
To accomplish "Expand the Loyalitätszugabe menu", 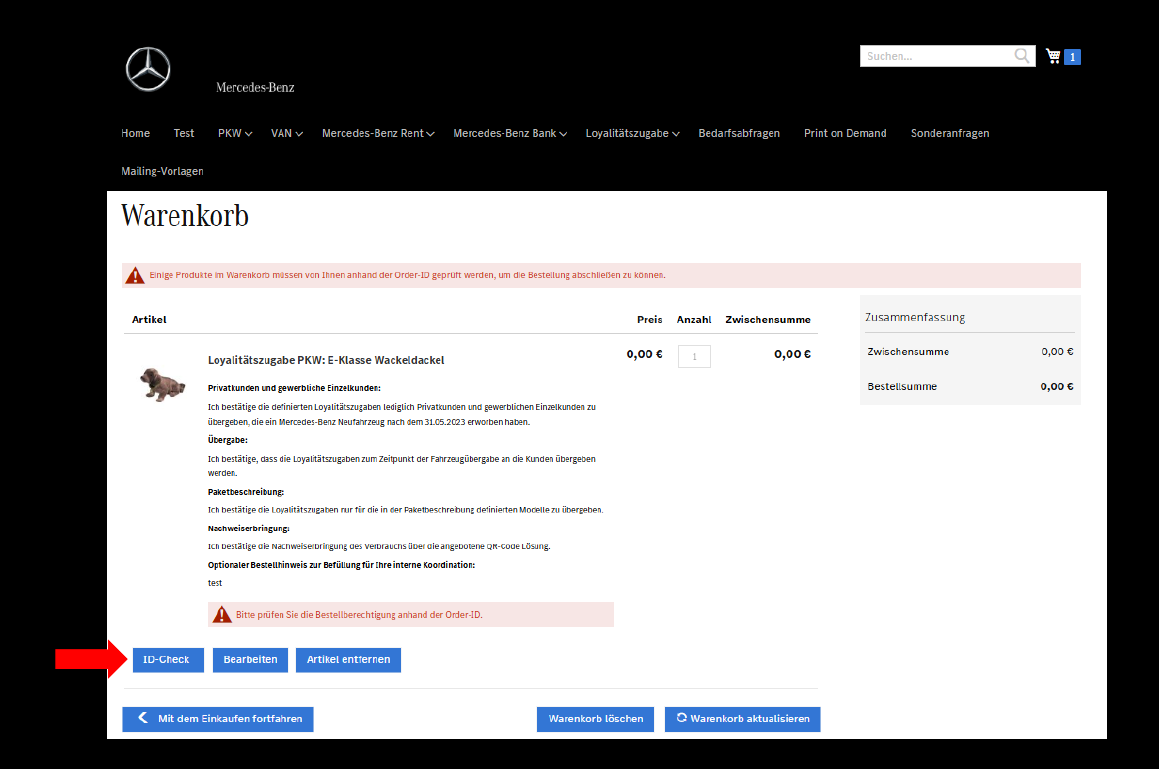I will 633,133.
